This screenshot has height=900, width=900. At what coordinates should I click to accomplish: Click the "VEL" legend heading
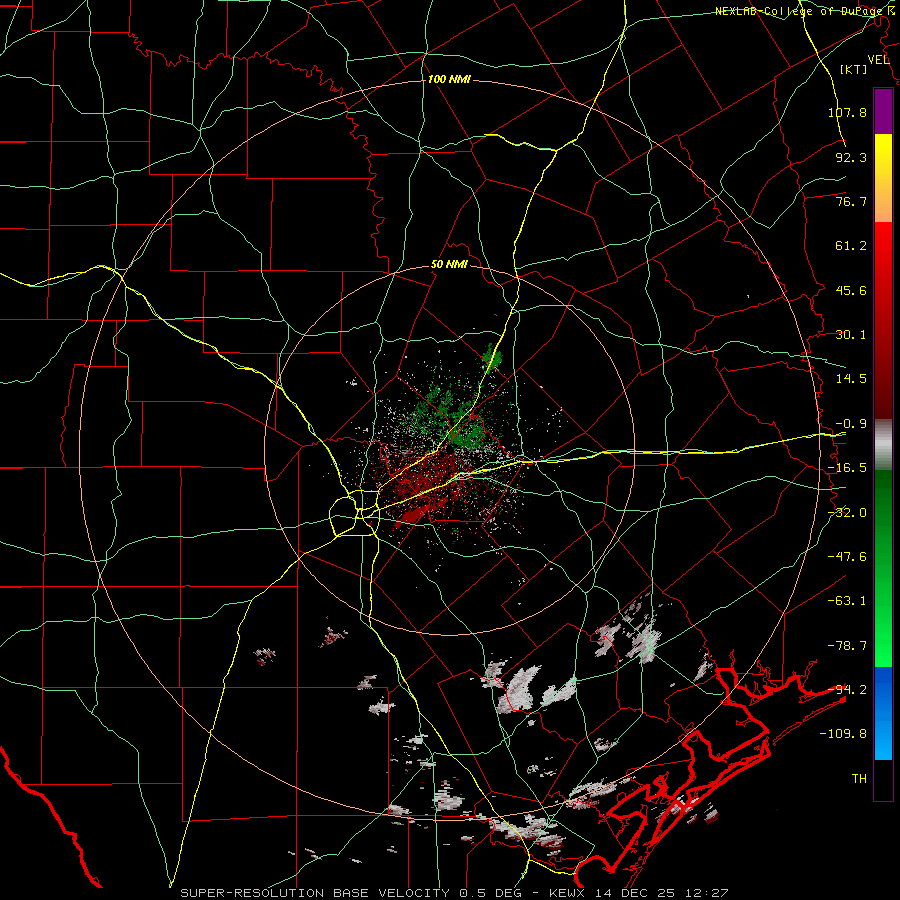click(879, 59)
